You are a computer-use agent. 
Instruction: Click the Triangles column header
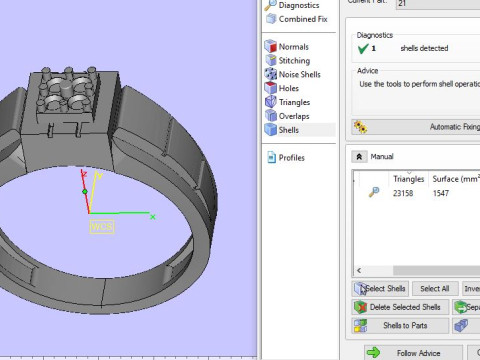[x=409, y=179]
